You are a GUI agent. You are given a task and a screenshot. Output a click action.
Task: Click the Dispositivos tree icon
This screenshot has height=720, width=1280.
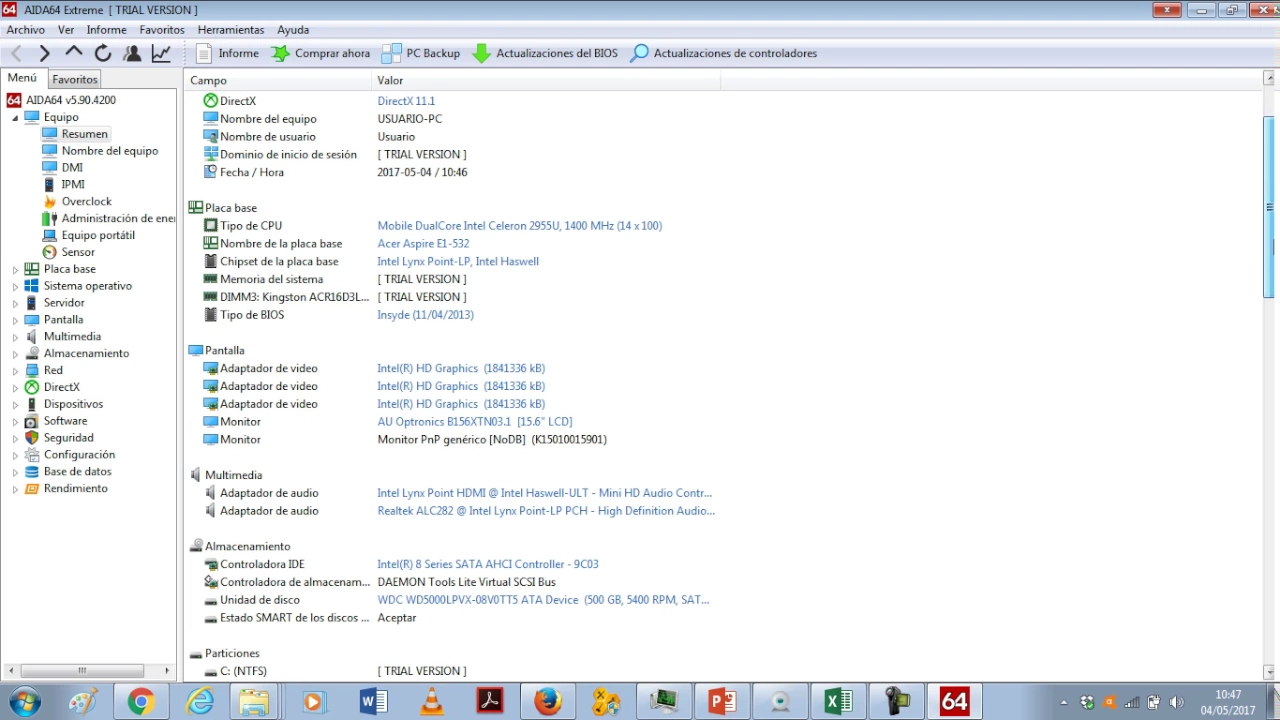point(32,404)
